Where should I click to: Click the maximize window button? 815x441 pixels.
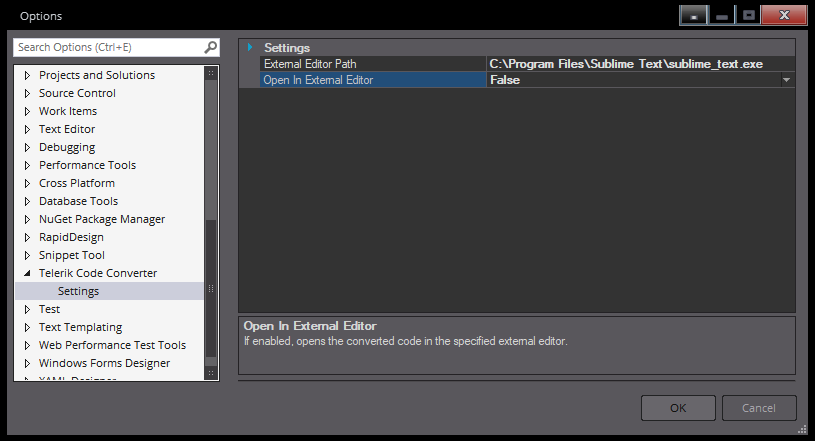pyautogui.click(x=748, y=15)
